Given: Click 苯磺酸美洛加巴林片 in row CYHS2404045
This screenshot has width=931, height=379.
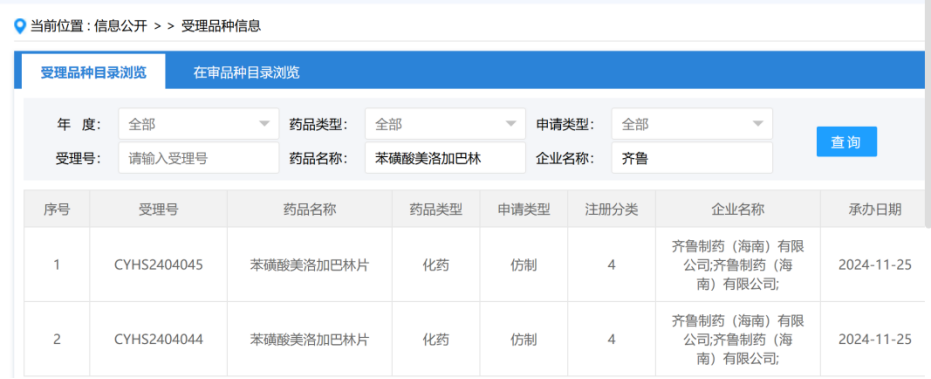Looking at the screenshot, I should 309,265.
